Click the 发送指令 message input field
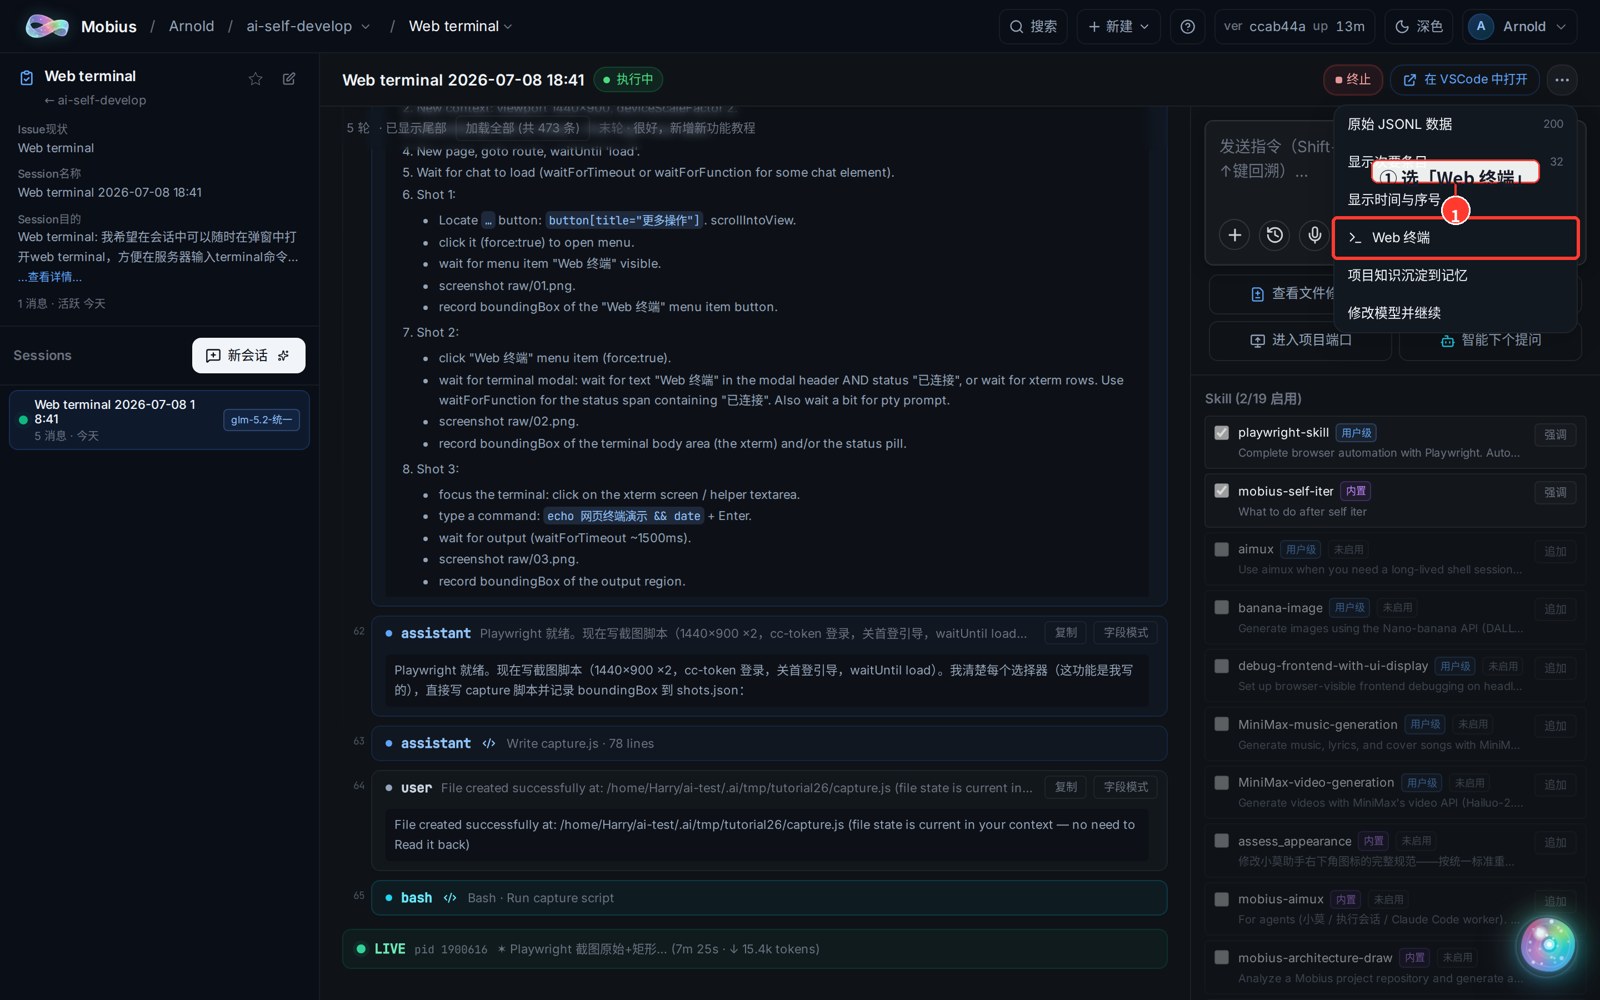The height and width of the screenshot is (1000, 1600). coord(1270,160)
